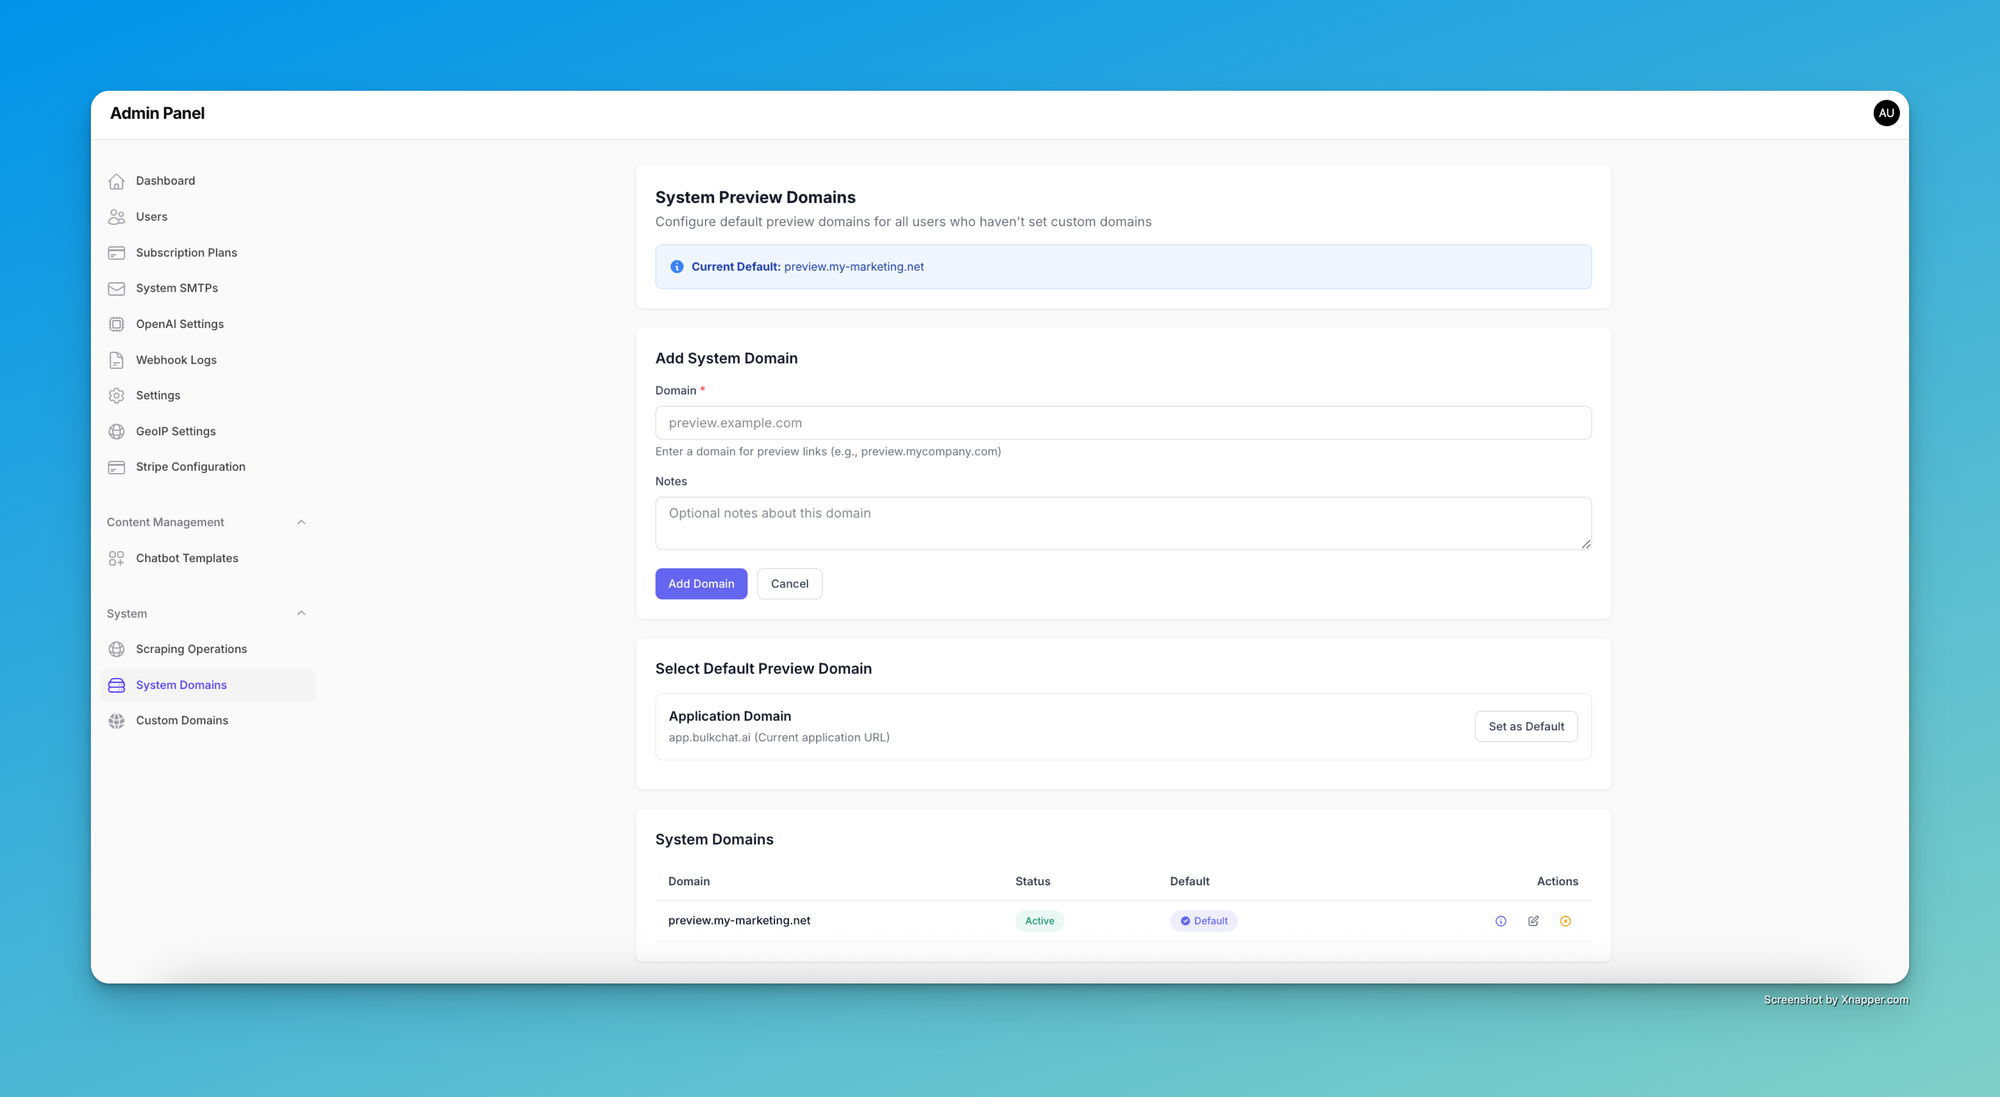Click the Dashboard home icon

pos(117,181)
